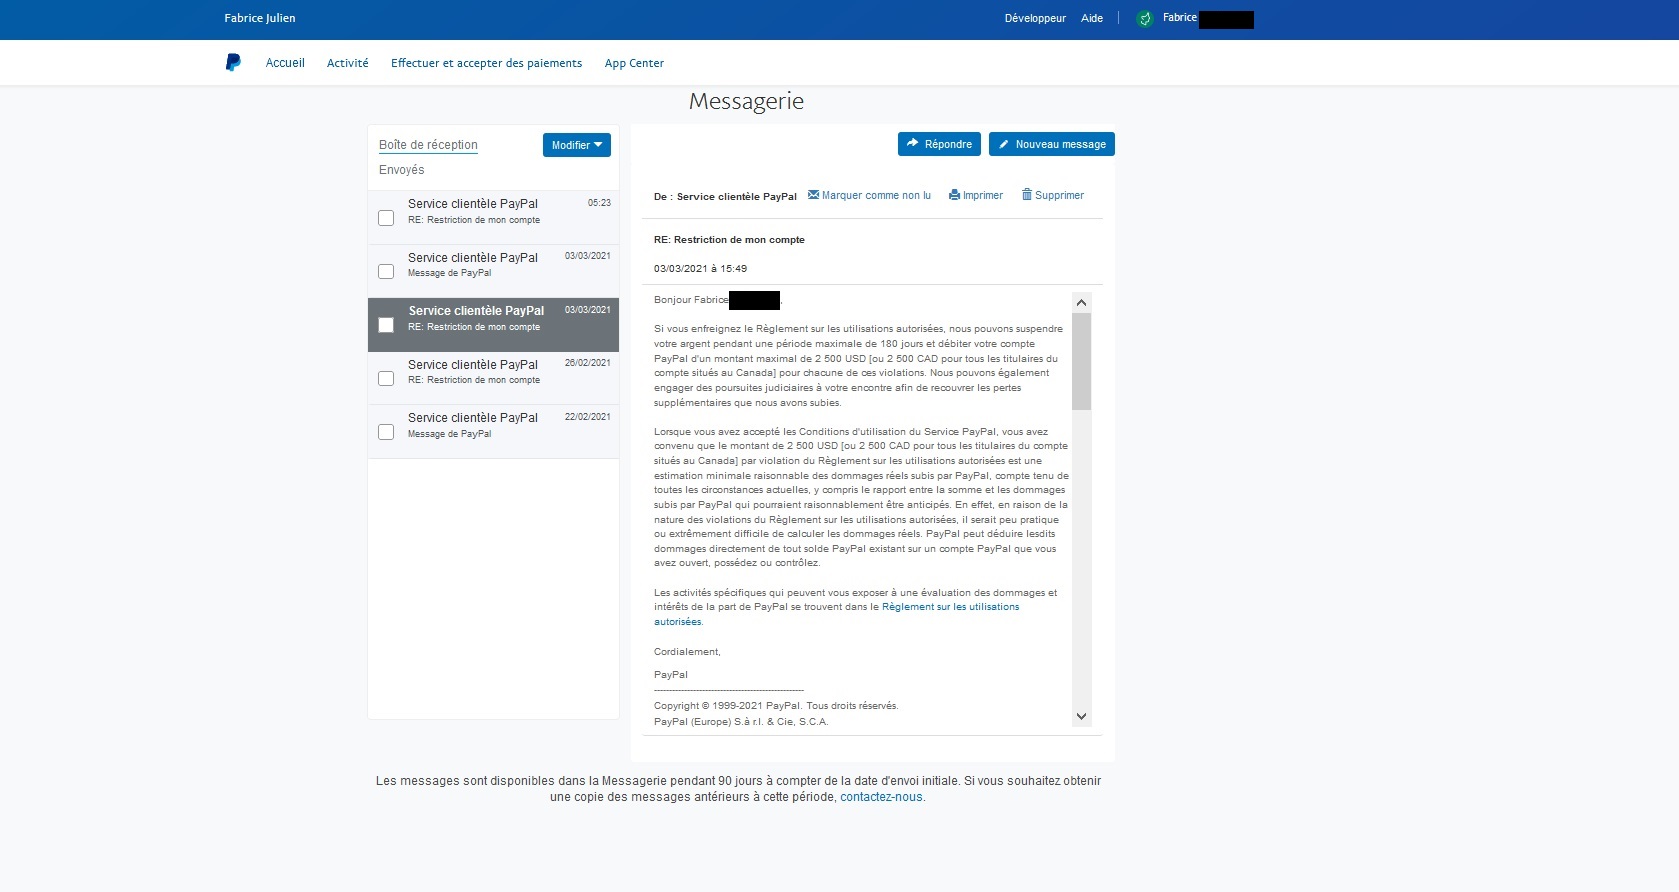Click the PayPal logo icon
Screen dimensions: 1679x892
pyautogui.click(x=233, y=62)
